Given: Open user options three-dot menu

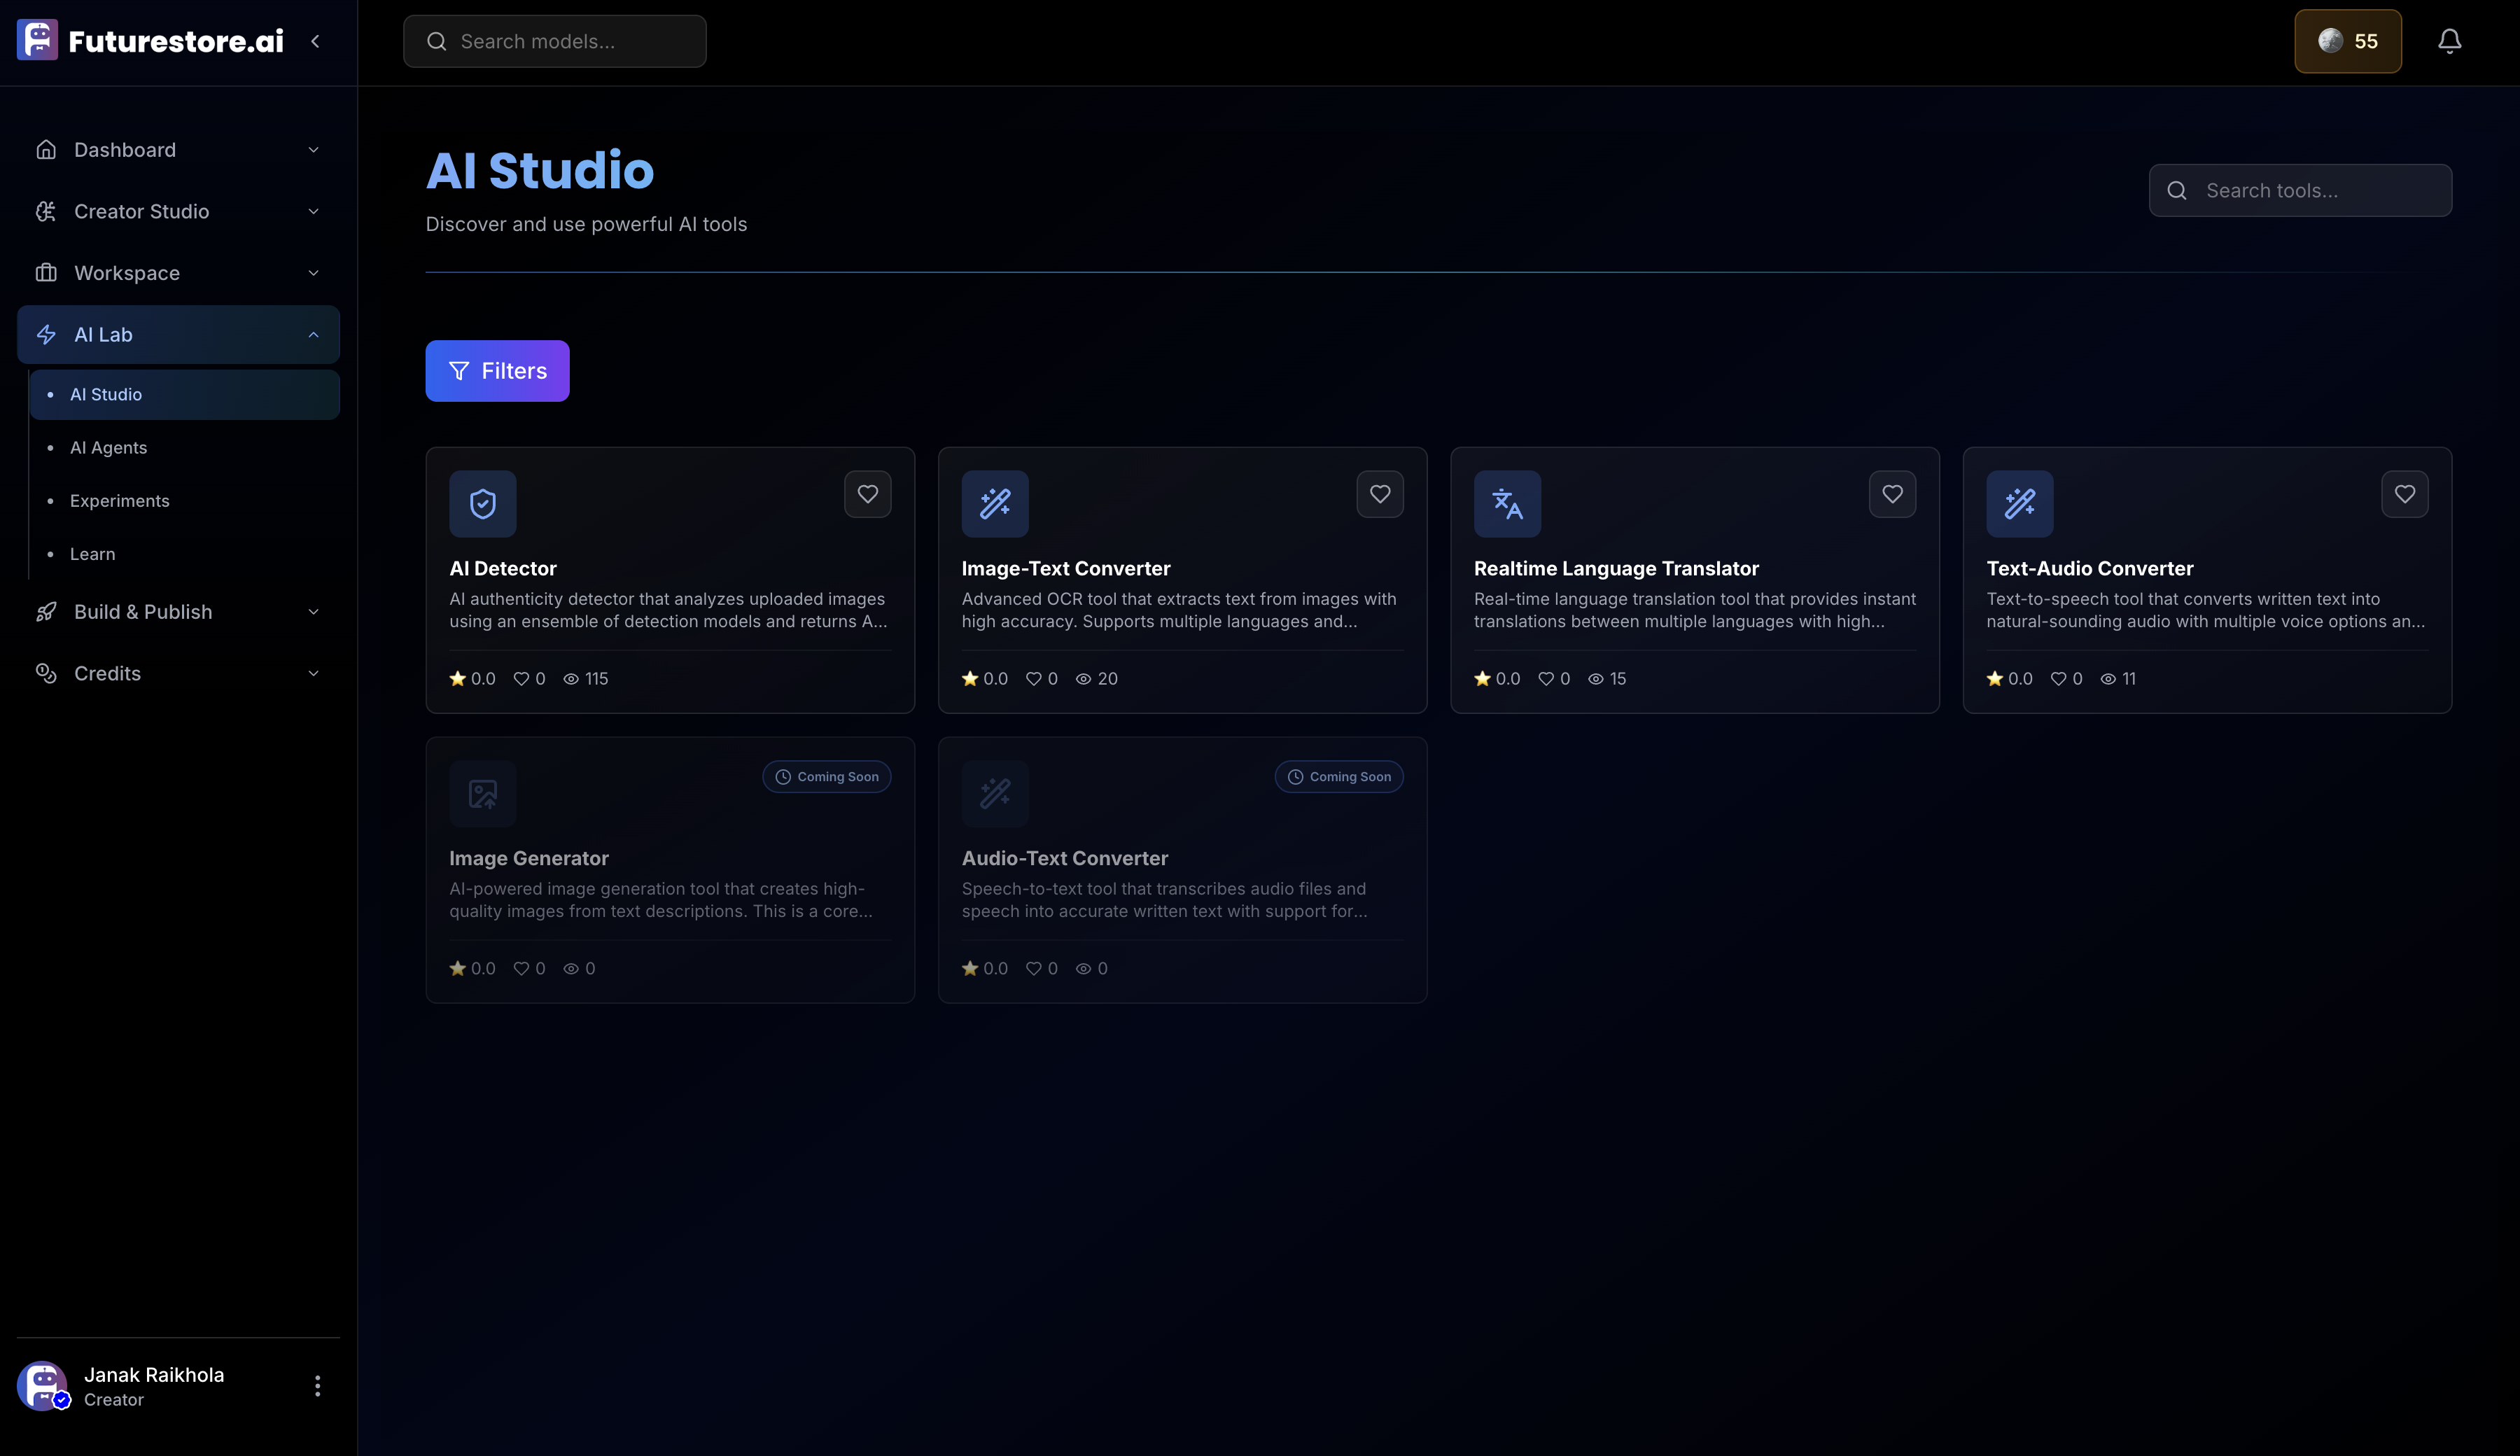Looking at the screenshot, I should coord(317,1386).
